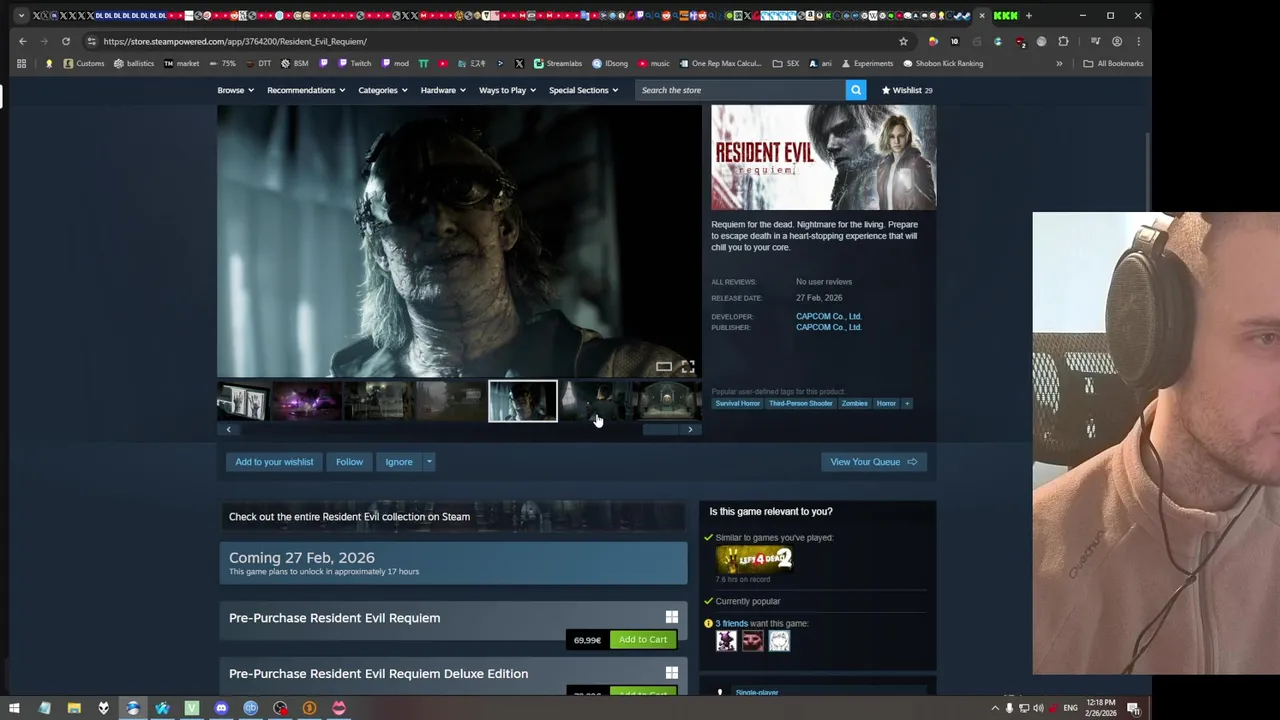Open the Ignore options dropdown arrow
The width and height of the screenshot is (1280, 720).
[428, 462]
